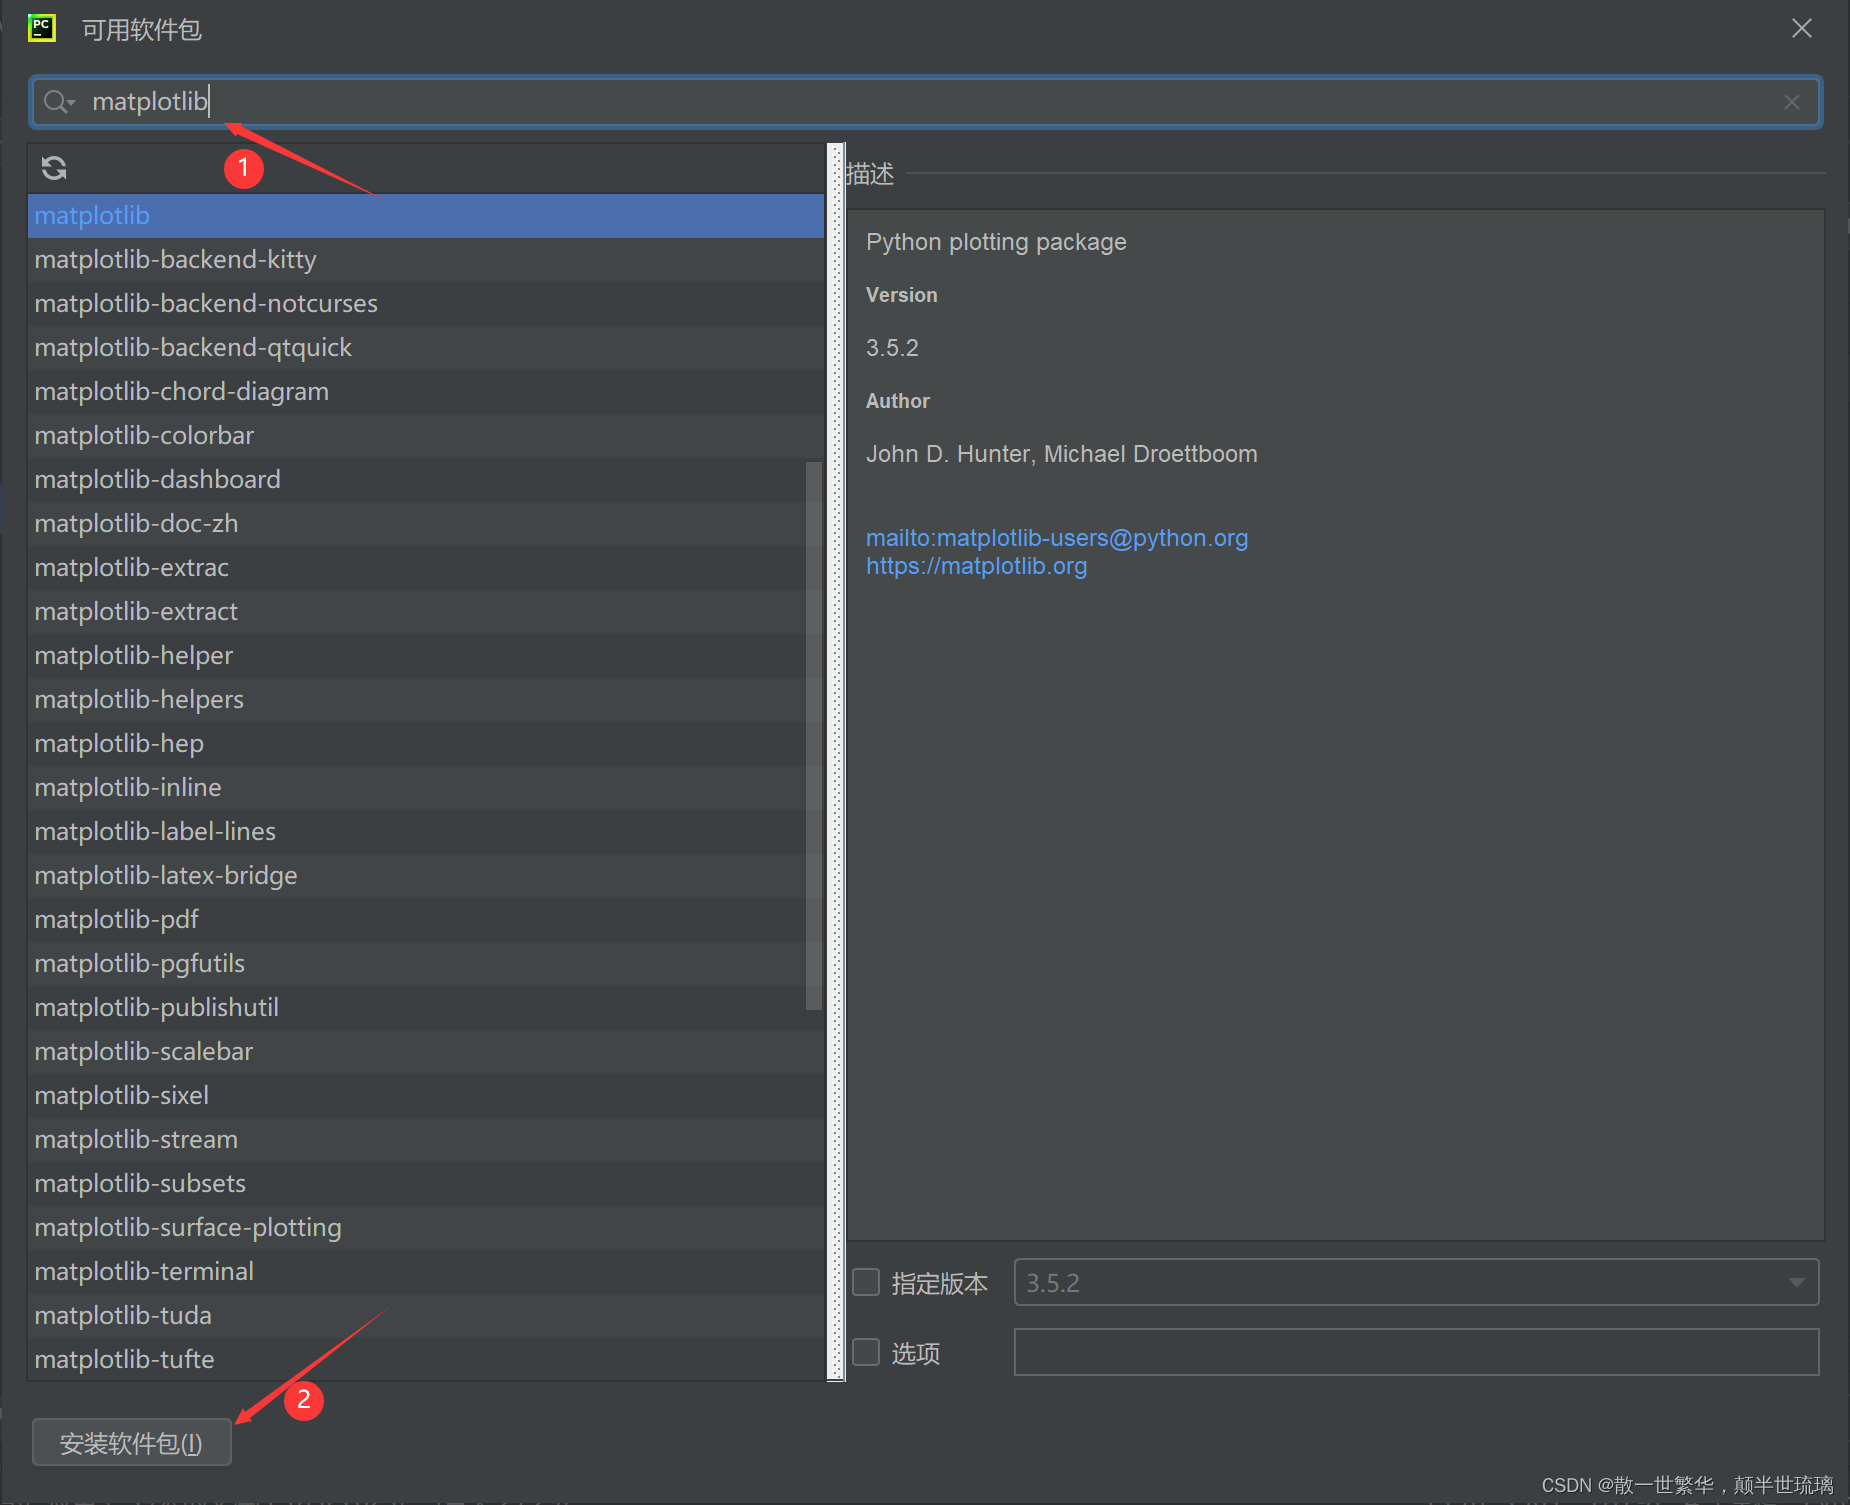The width and height of the screenshot is (1850, 1505).
Task: Select matplotlib-subsets package
Action: tap(426, 1184)
